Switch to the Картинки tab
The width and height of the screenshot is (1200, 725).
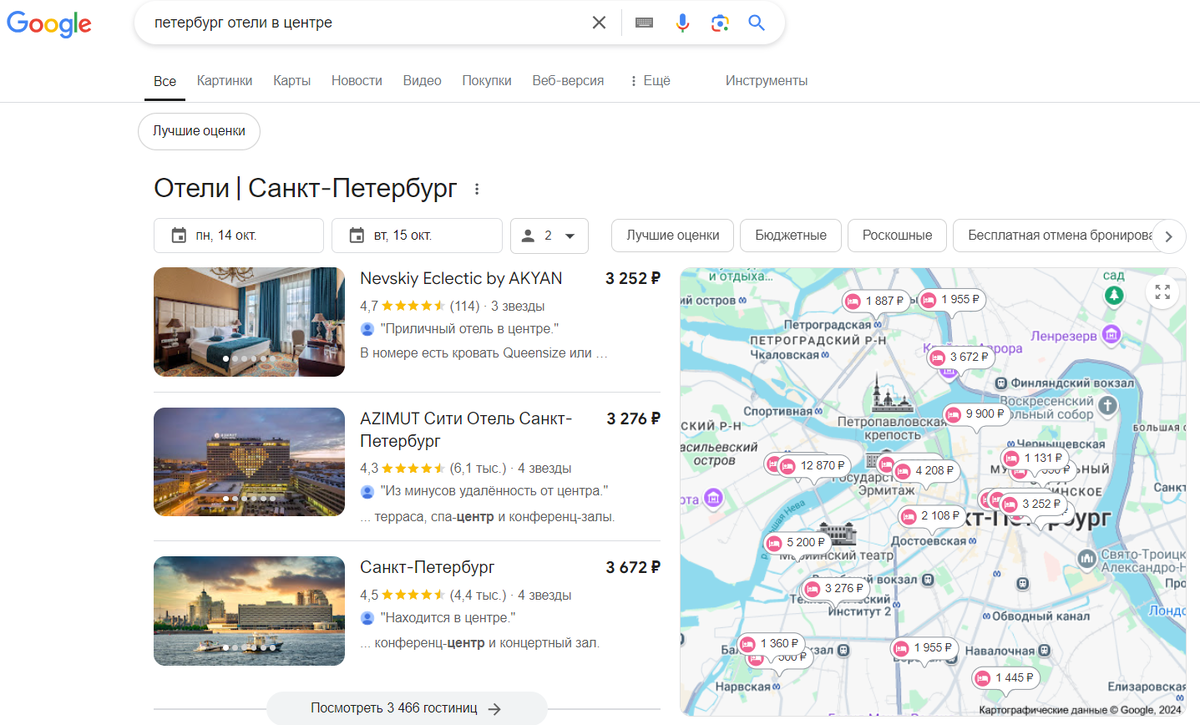[224, 80]
